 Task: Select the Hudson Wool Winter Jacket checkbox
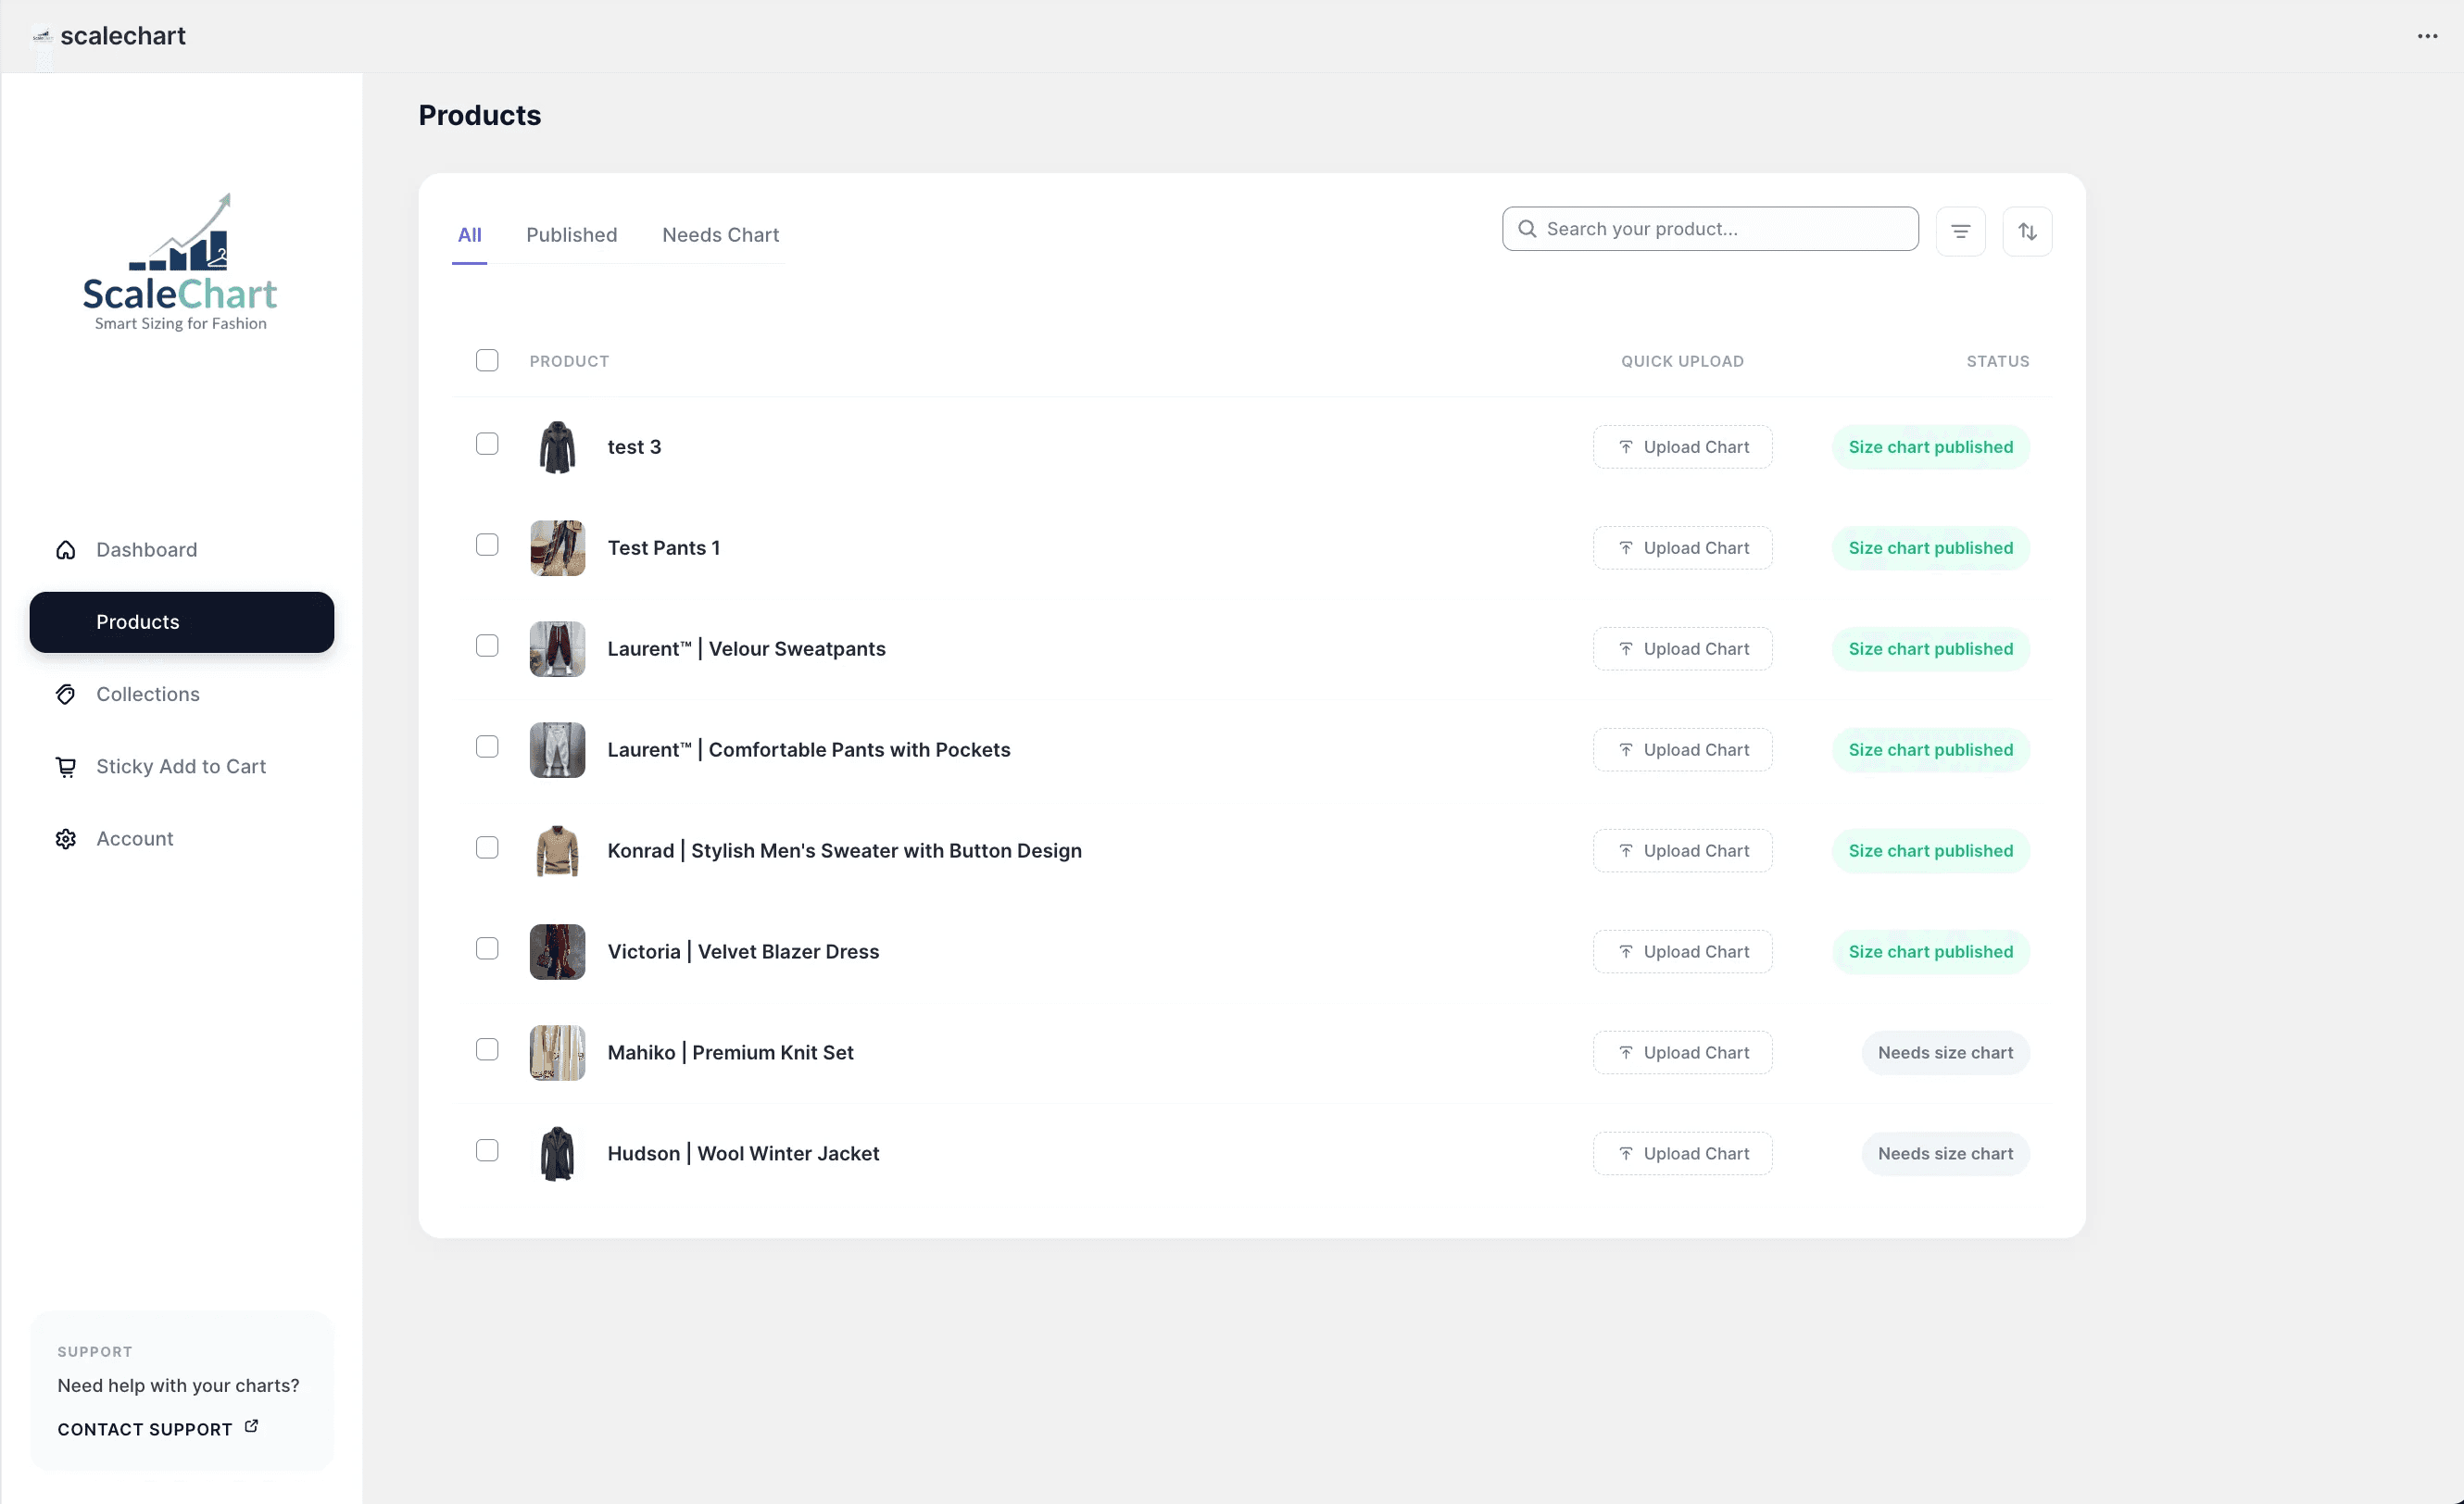[487, 1151]
